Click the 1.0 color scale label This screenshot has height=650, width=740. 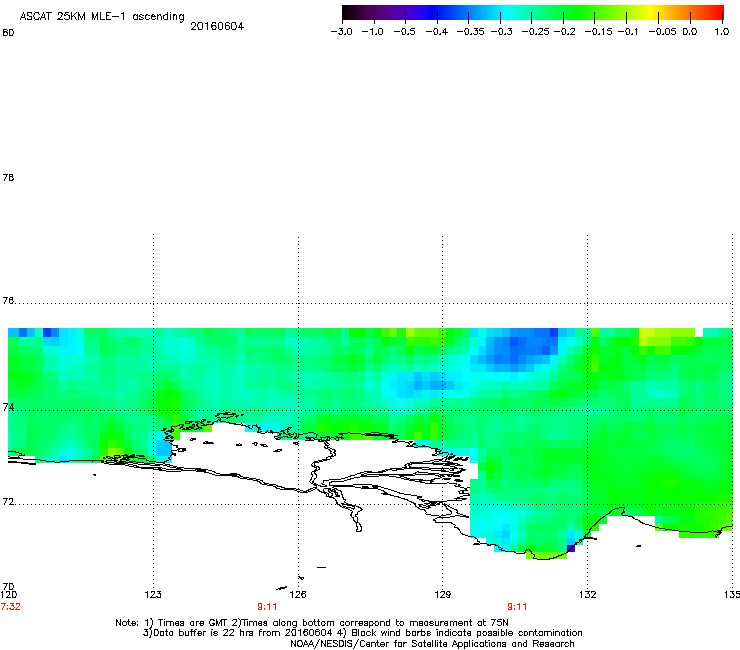click(722, 32)
